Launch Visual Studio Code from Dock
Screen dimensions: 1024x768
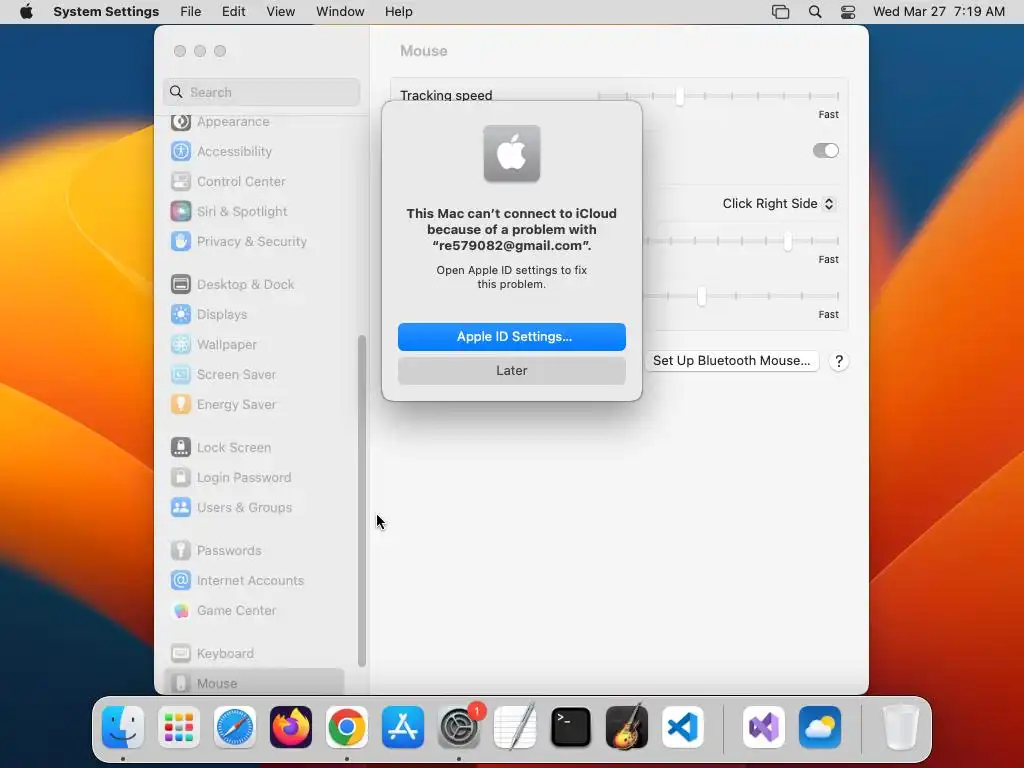point(683,727)
